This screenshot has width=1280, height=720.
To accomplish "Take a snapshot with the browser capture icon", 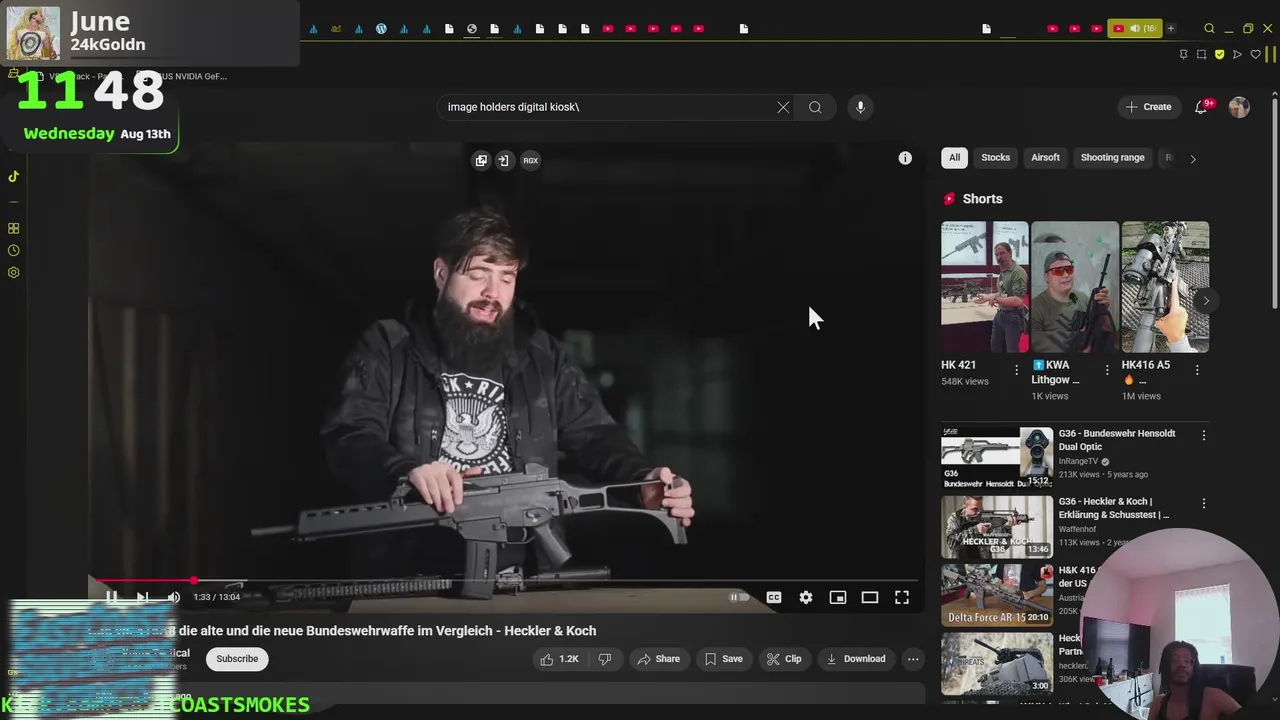I will 1201,54.
